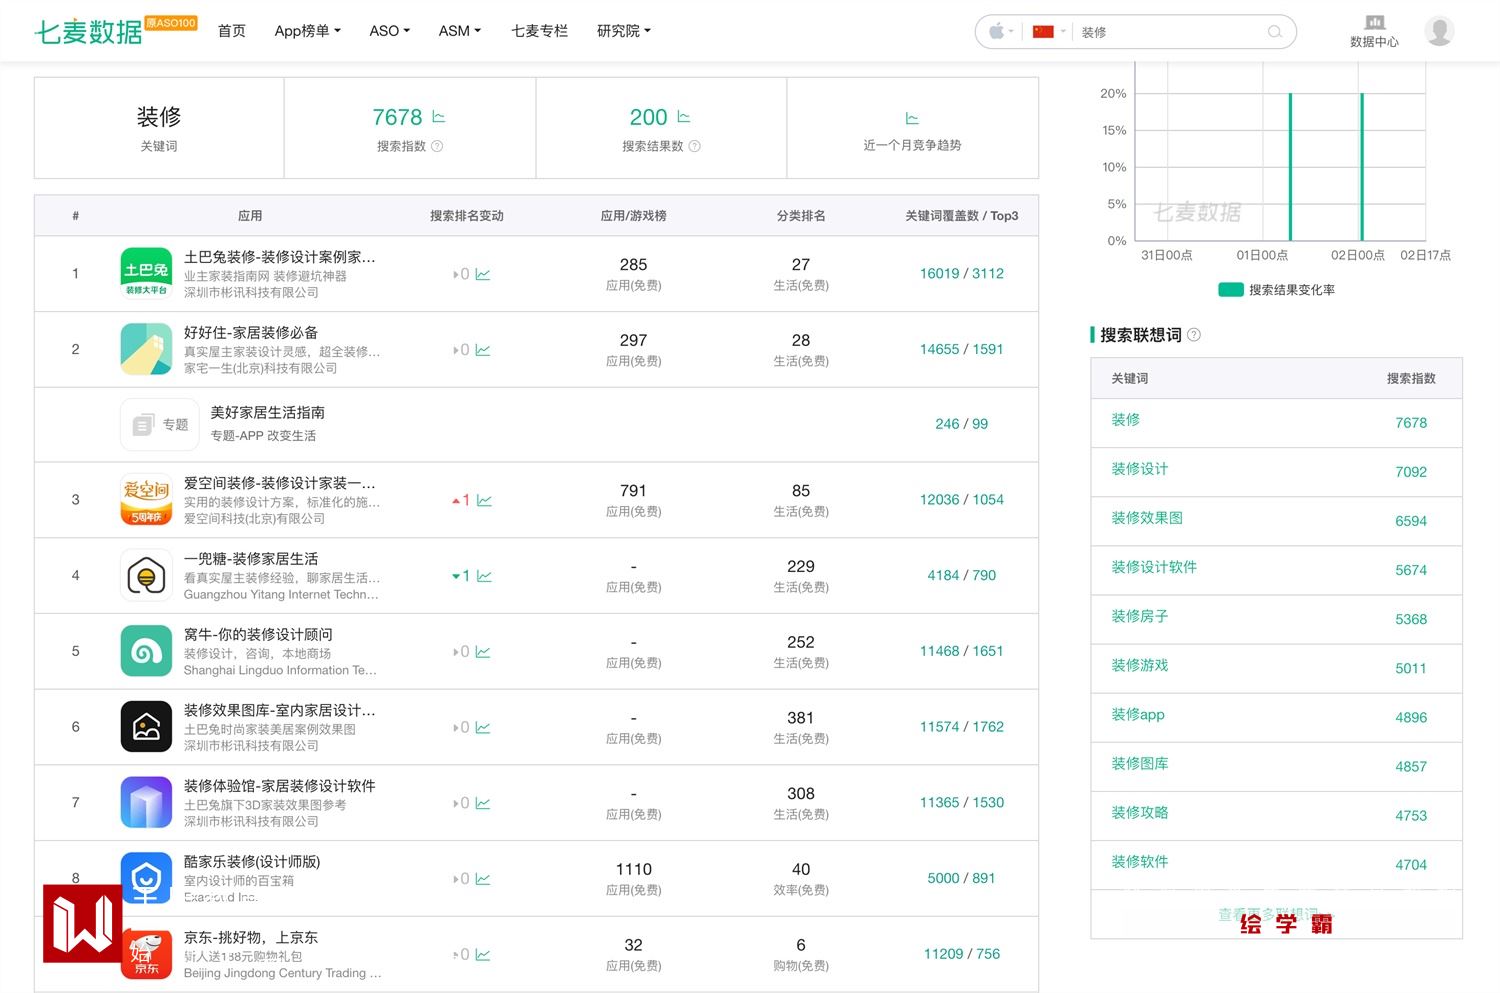Screen dimensions: 1500x993
Task: Select the 分类排名 column header
Action: click(x=801, y=216)
